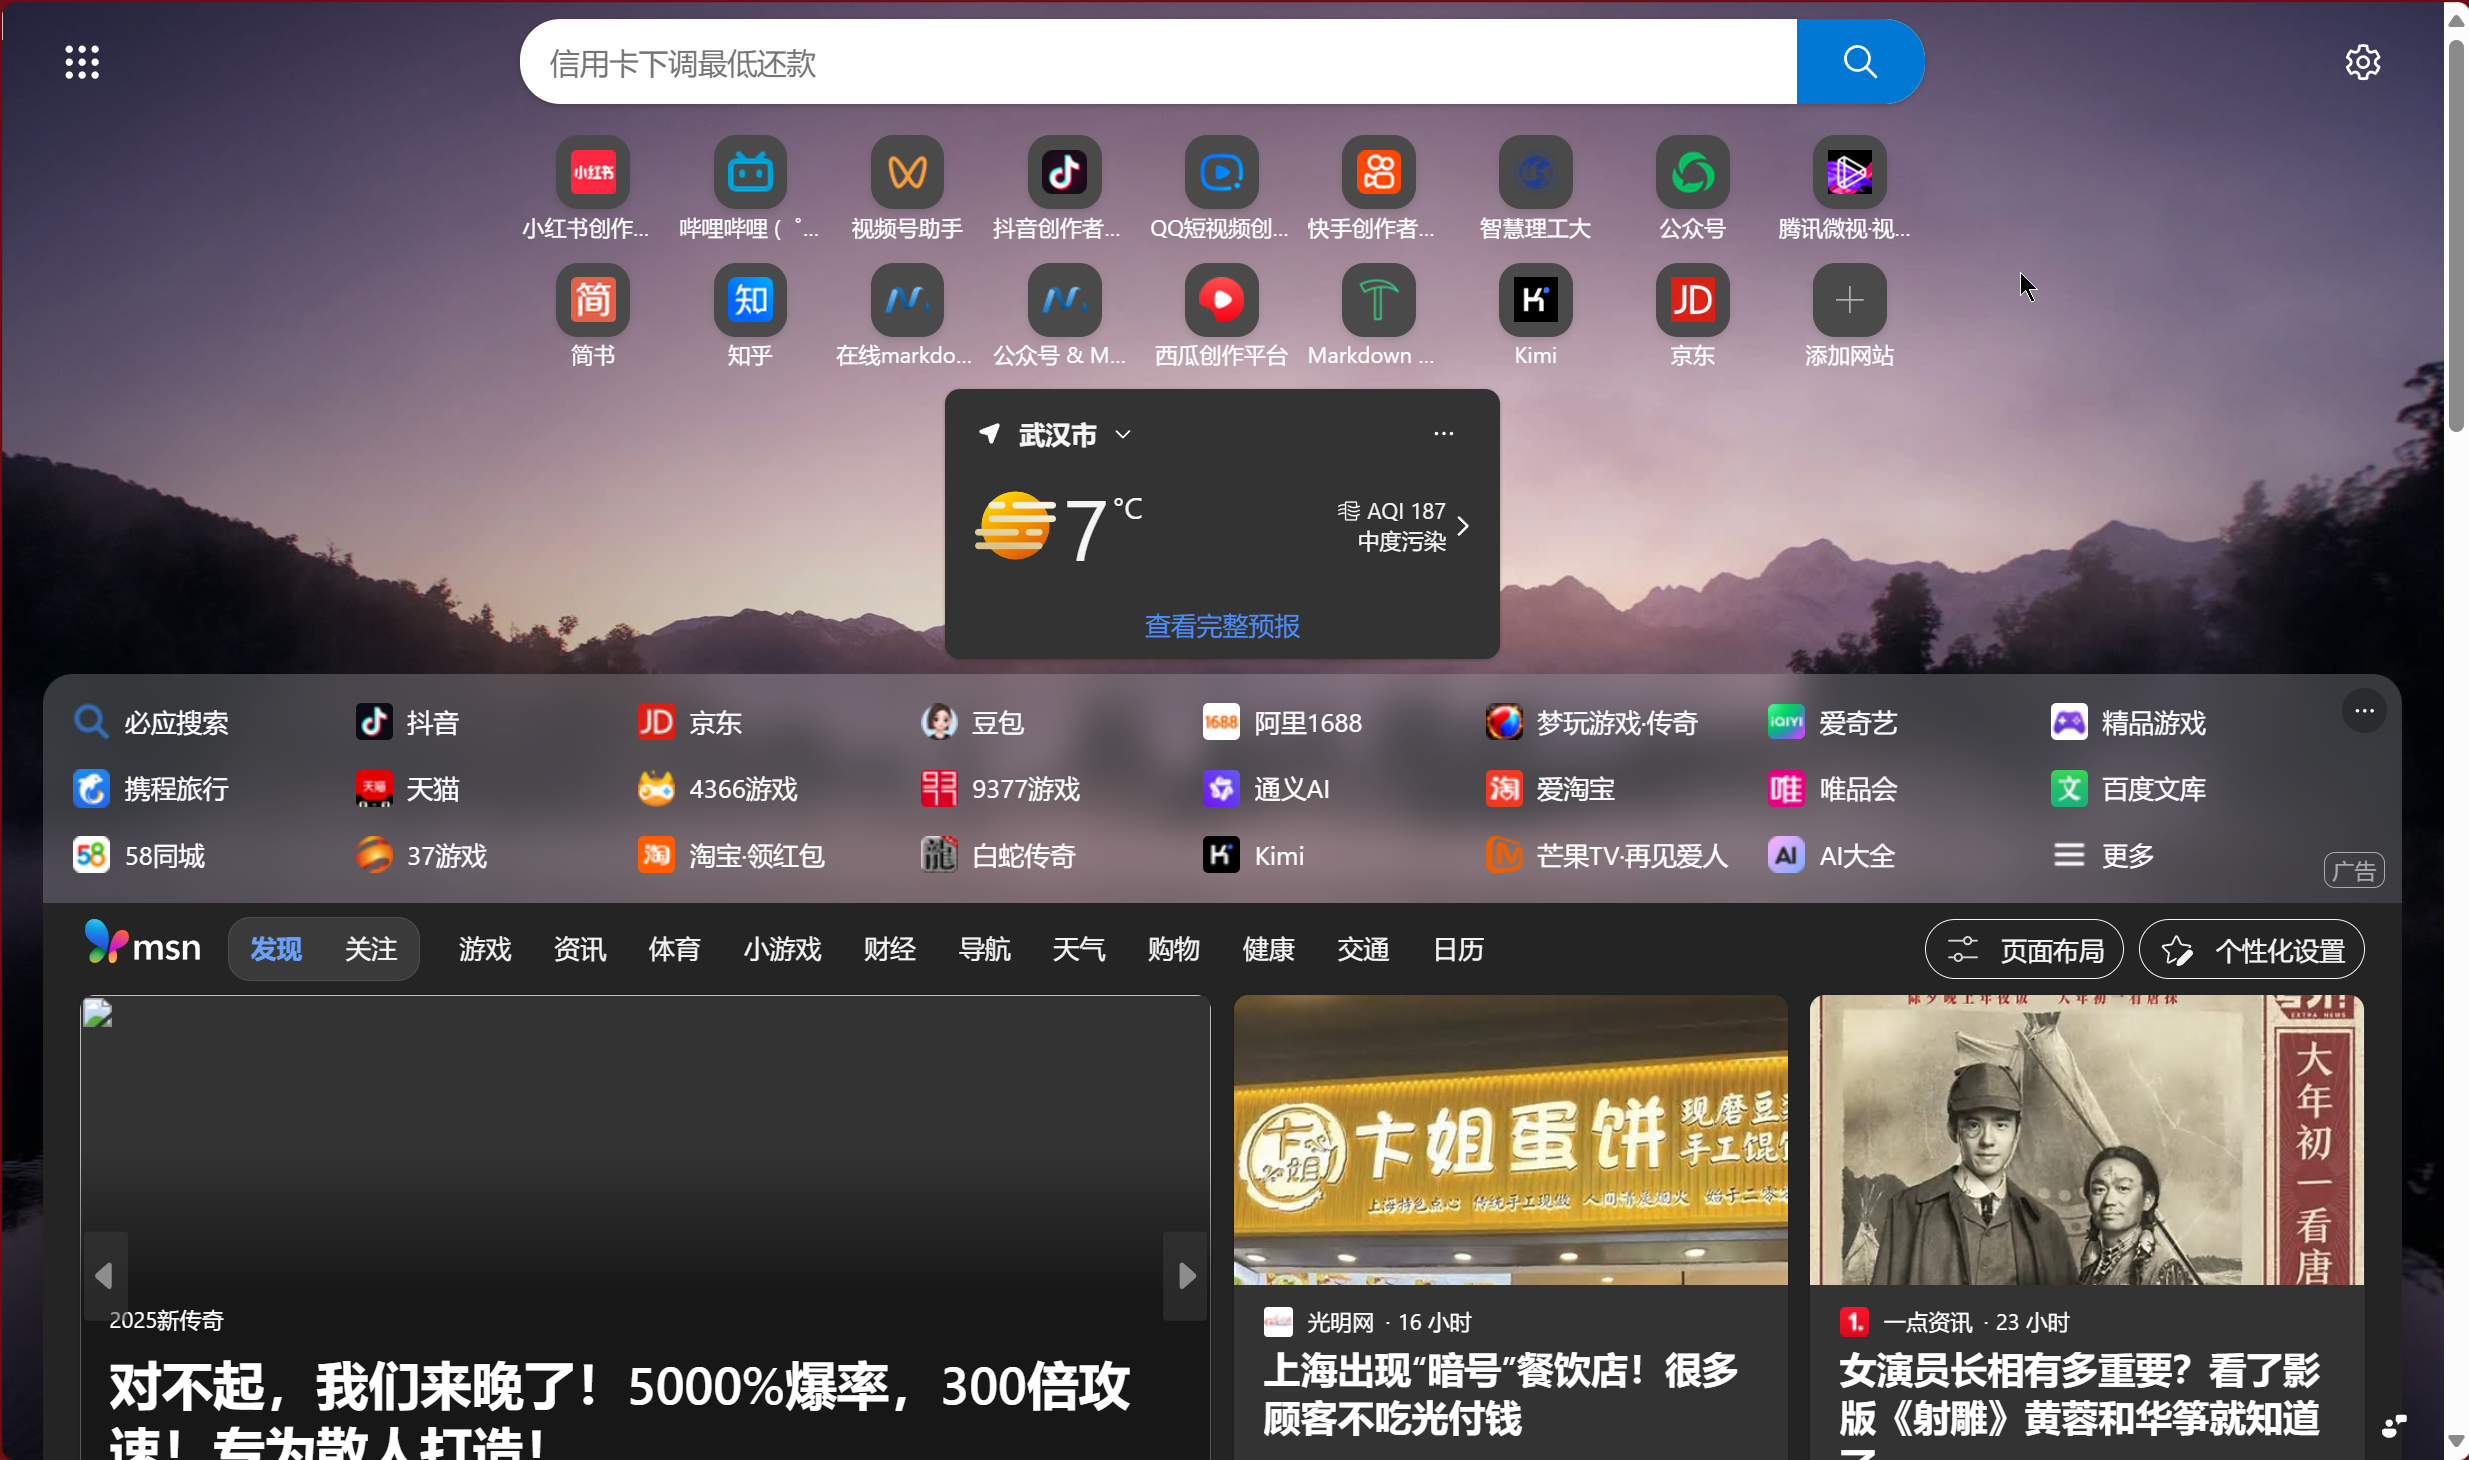Click the search input field
2469x1460 pixels.
[1158, 62]
